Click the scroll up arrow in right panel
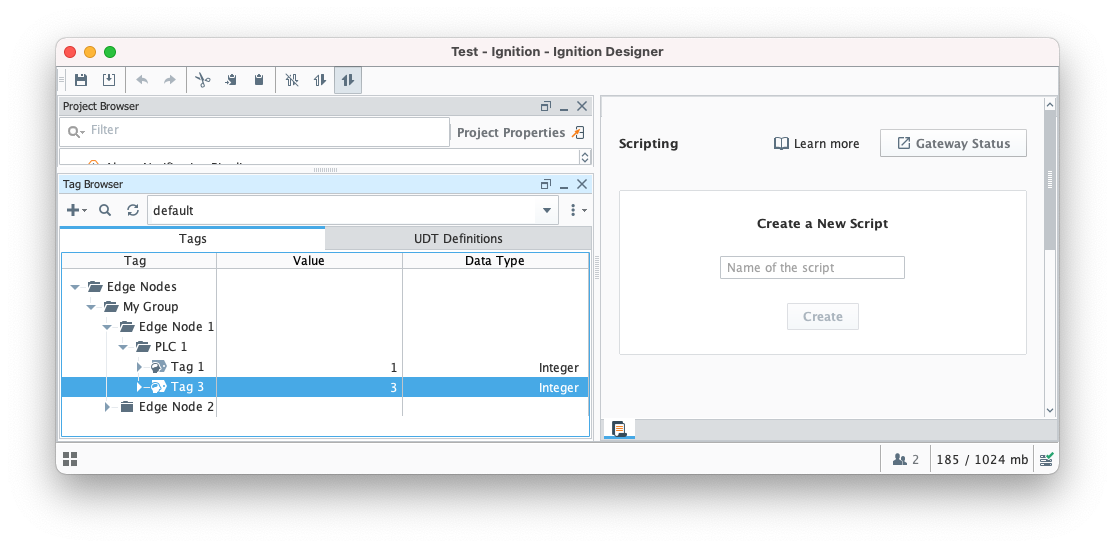The height and width of the screenshot is (548, 1115). (1050, 104)
